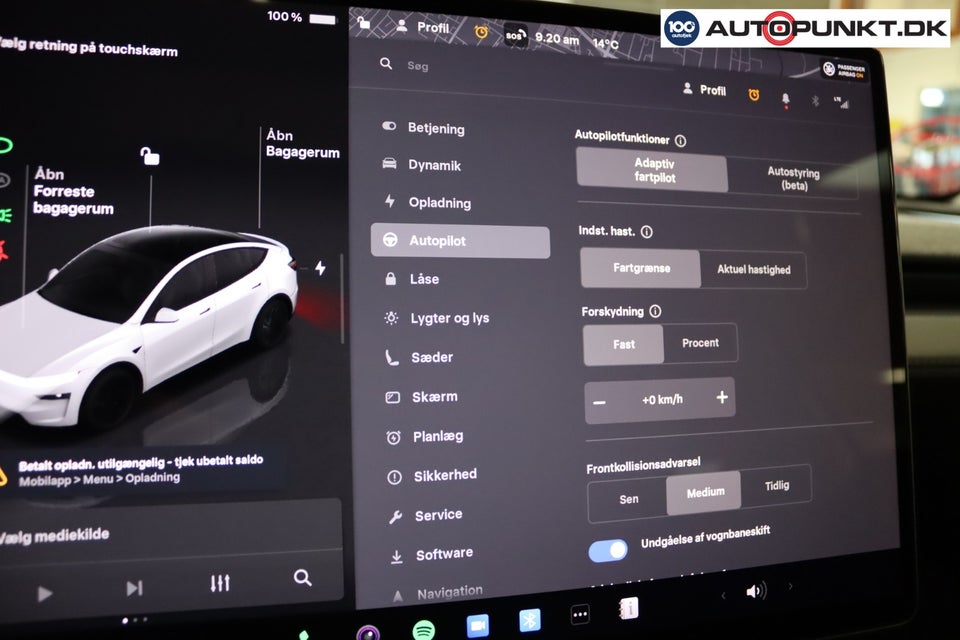Select Aktuel hastighed instead of Fartgrænse
The image size is (960, 640).
[755, 269]
